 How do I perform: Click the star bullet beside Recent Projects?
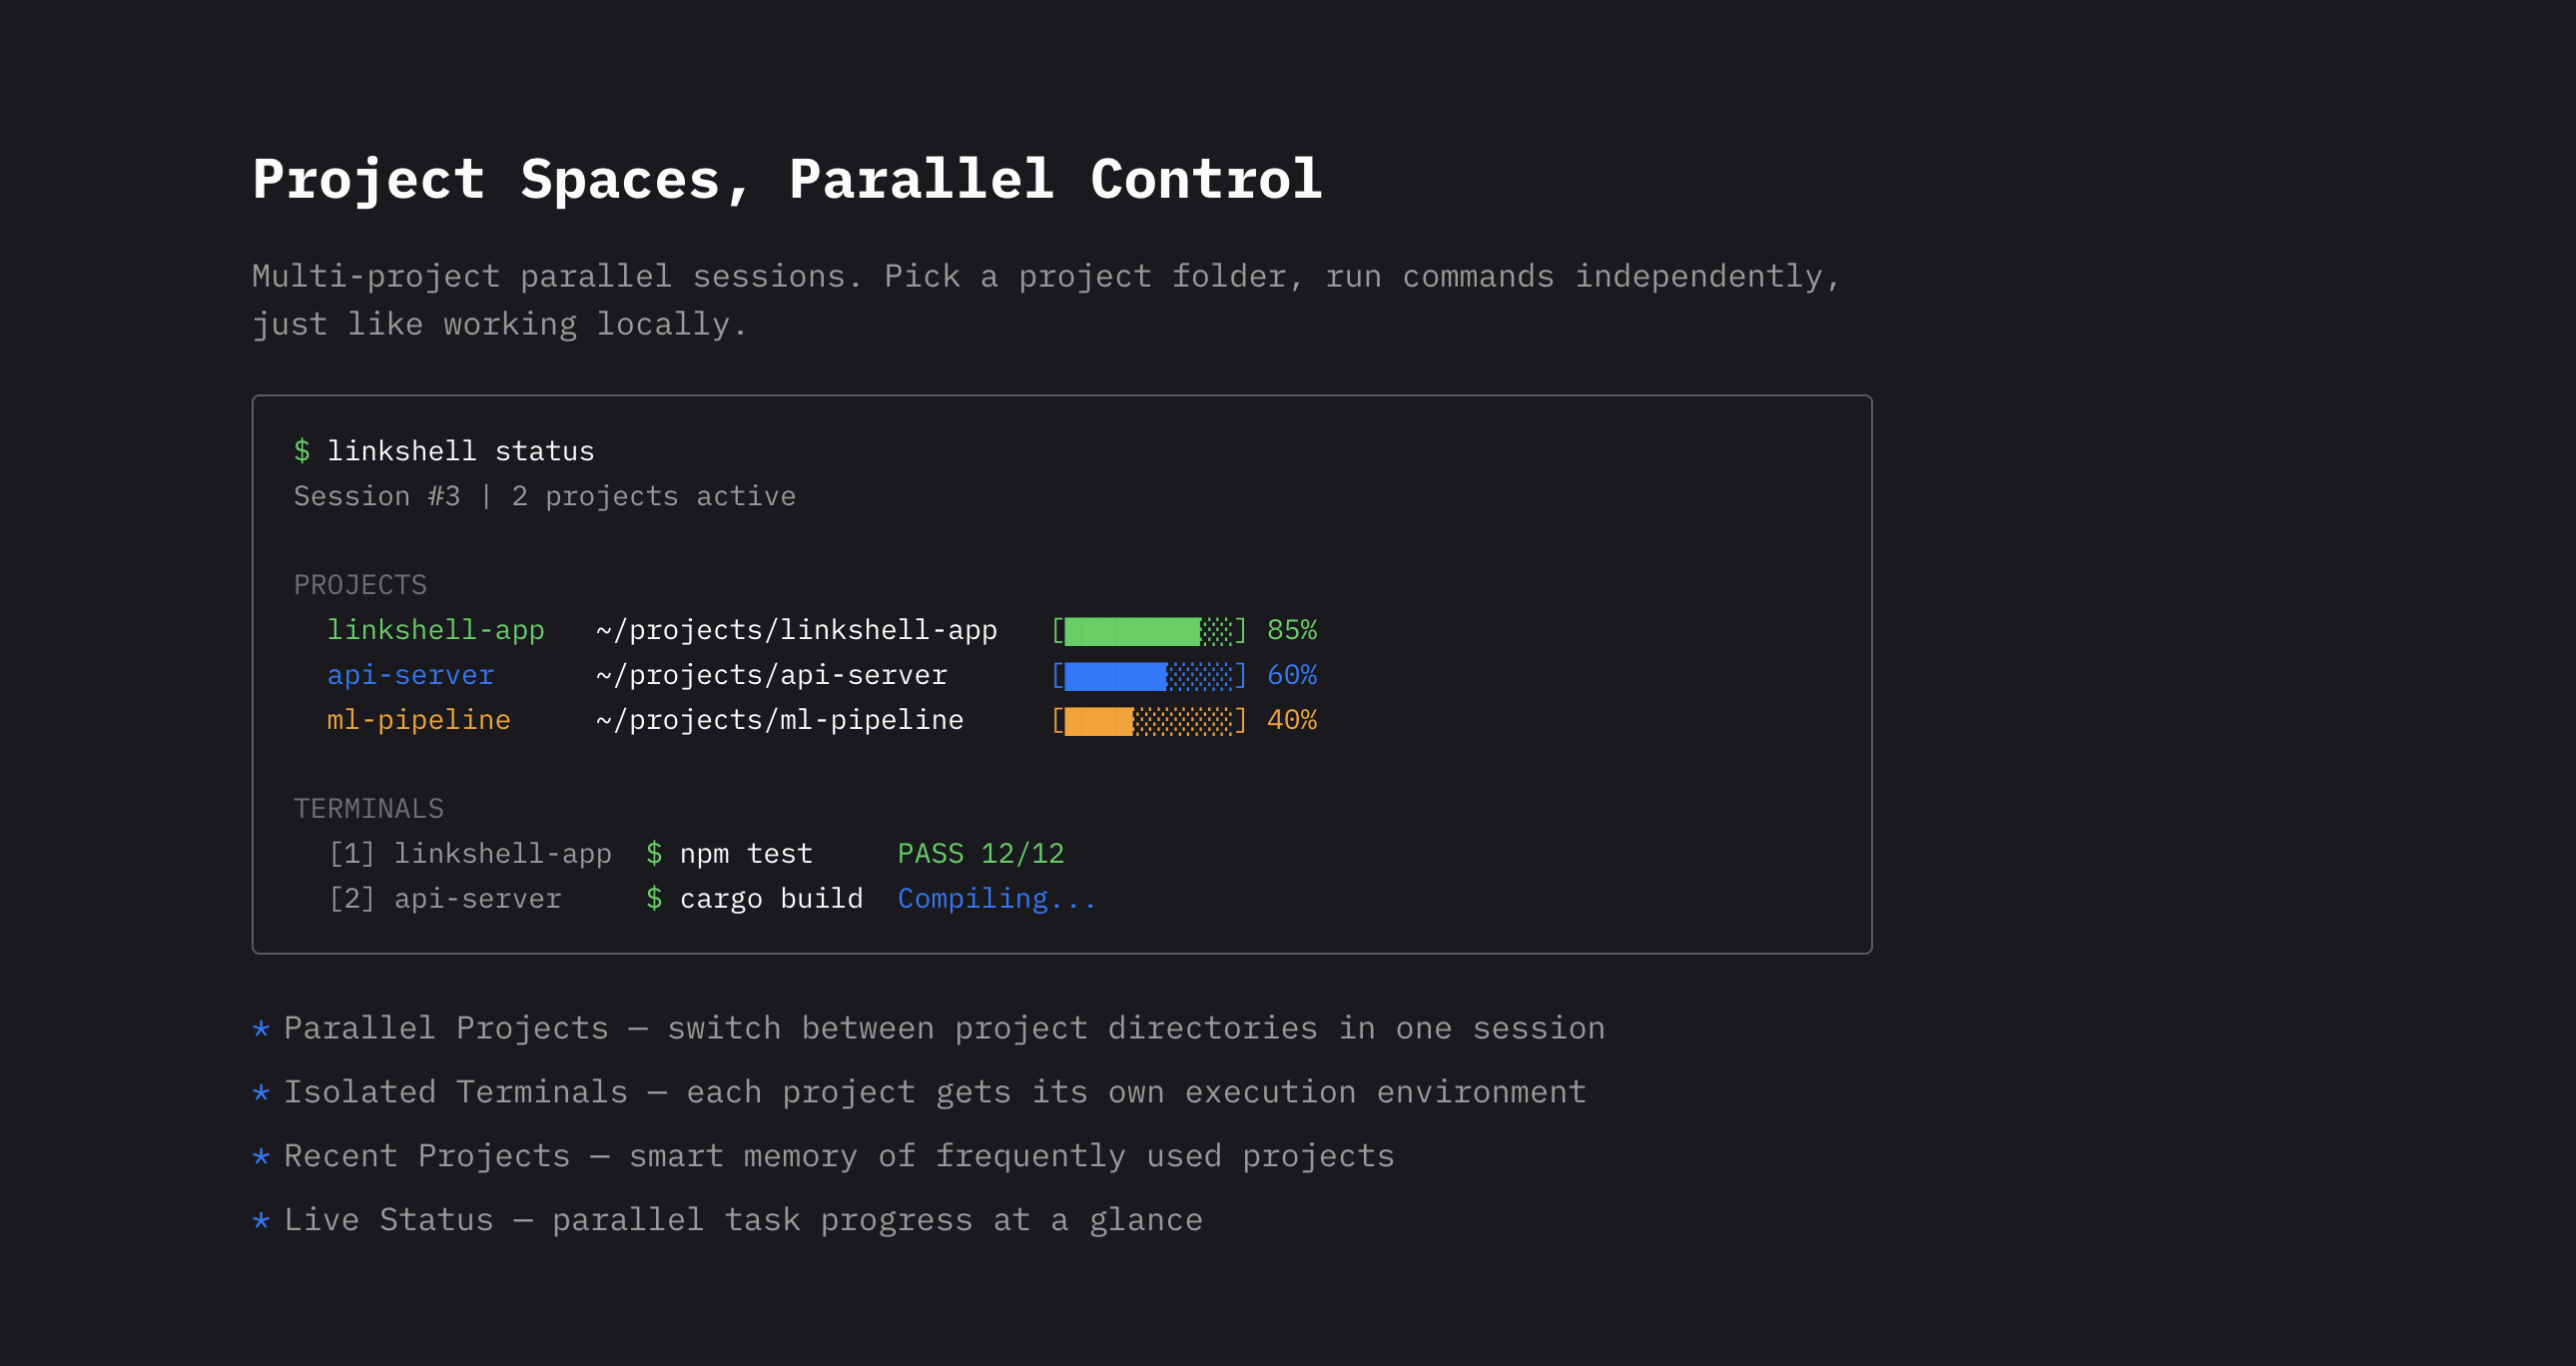click(261, 1156)
